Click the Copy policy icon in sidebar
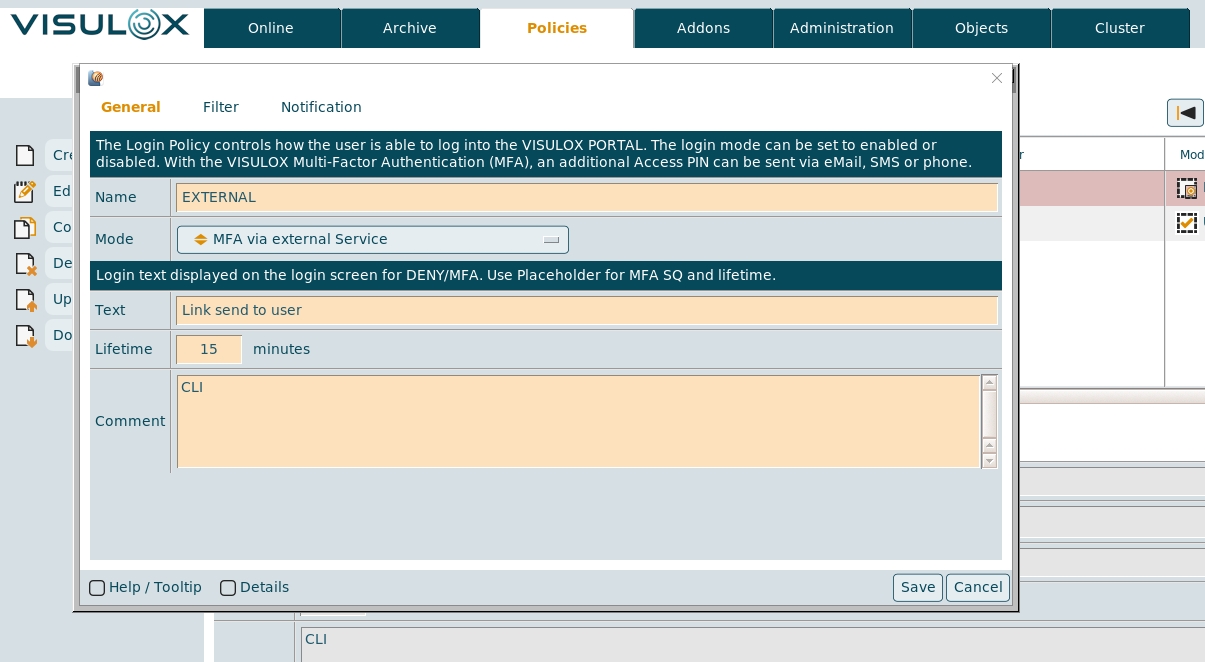Image resolution: width=1205 pixels, height=662 pixels. coord(25,228)
